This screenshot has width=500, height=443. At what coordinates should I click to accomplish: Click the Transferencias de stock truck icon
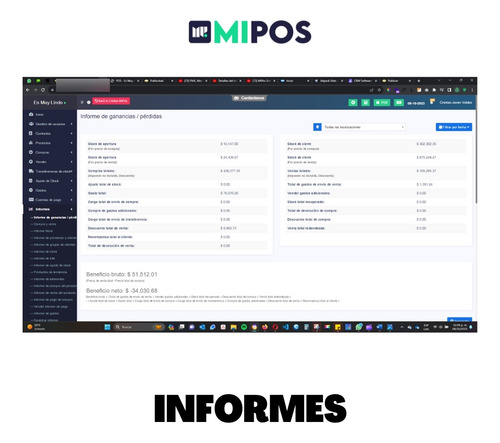click(x=31, y=171)
